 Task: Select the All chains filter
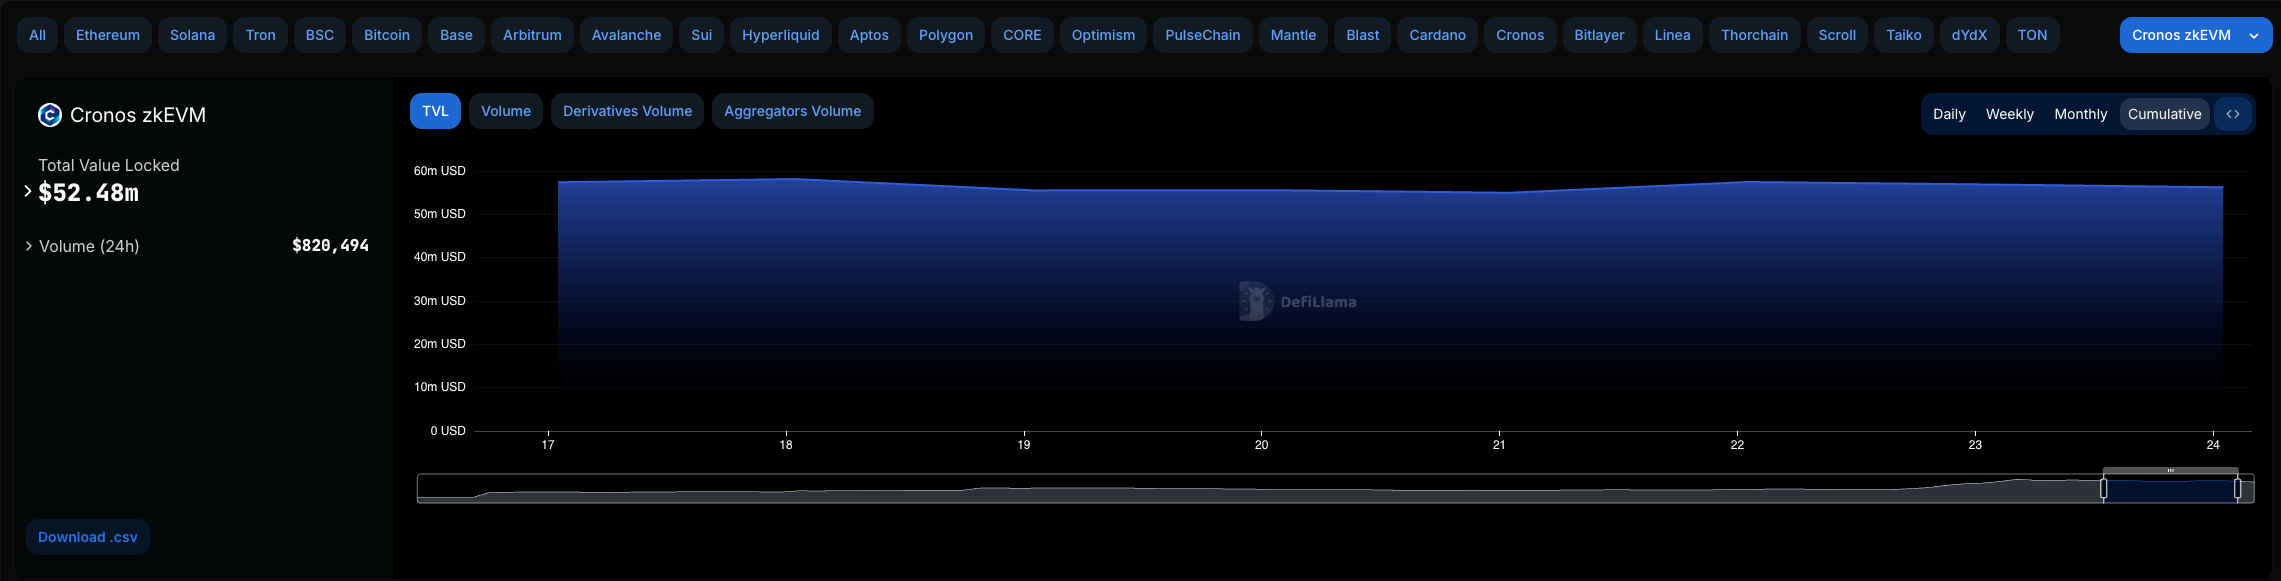(x=37, y=35)
